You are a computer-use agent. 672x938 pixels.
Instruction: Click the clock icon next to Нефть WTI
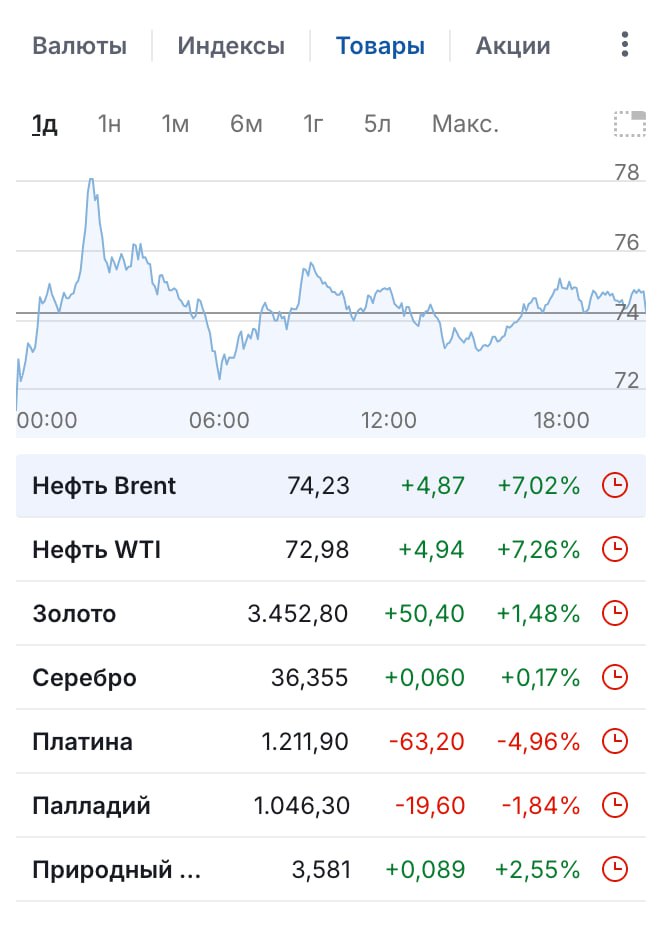point(615,549)
